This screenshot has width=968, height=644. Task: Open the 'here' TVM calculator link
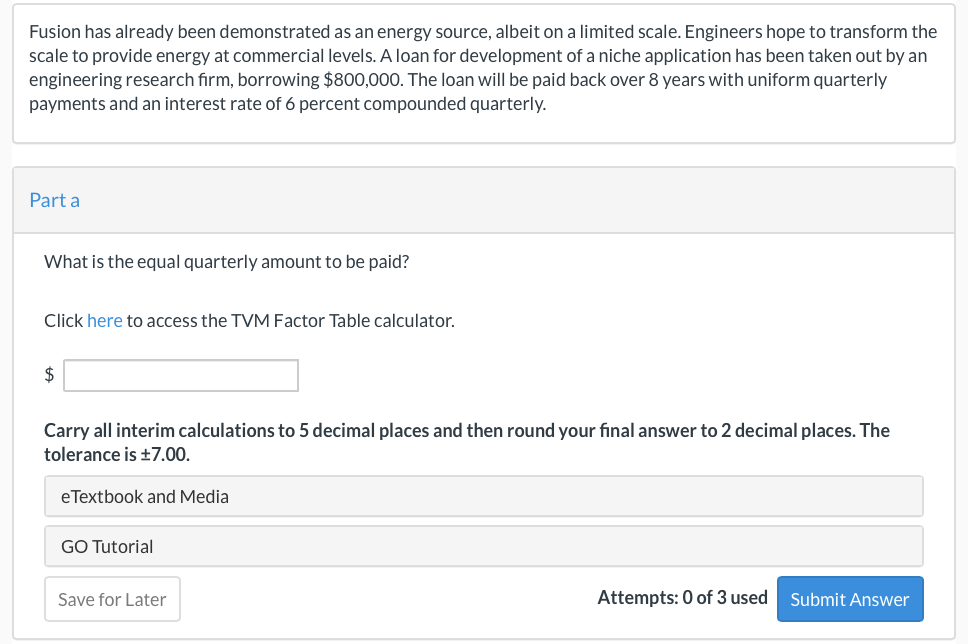pos(104,321)
